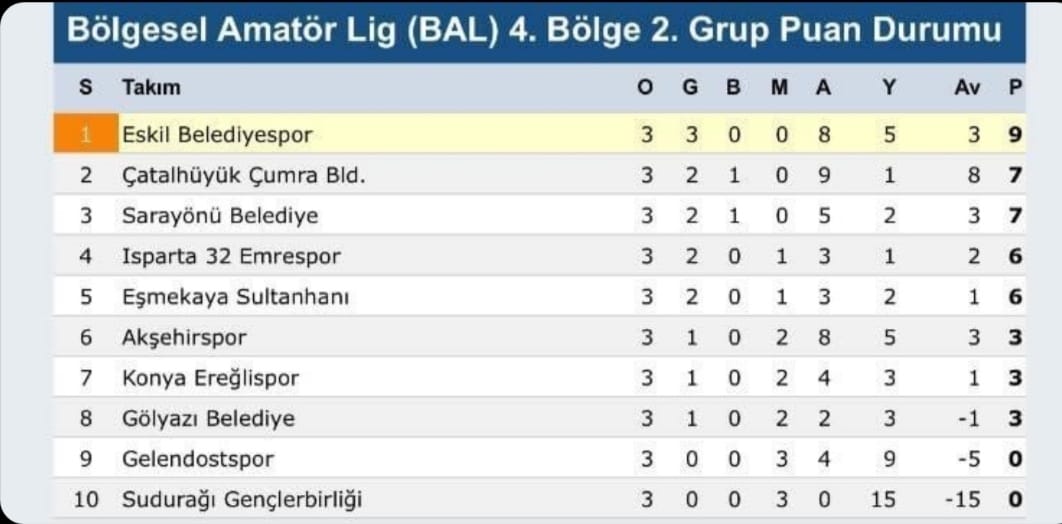Viewport: 1062px width, 524px height.
Task: Click the Av goal difference column header
Action: coord(967,87)
